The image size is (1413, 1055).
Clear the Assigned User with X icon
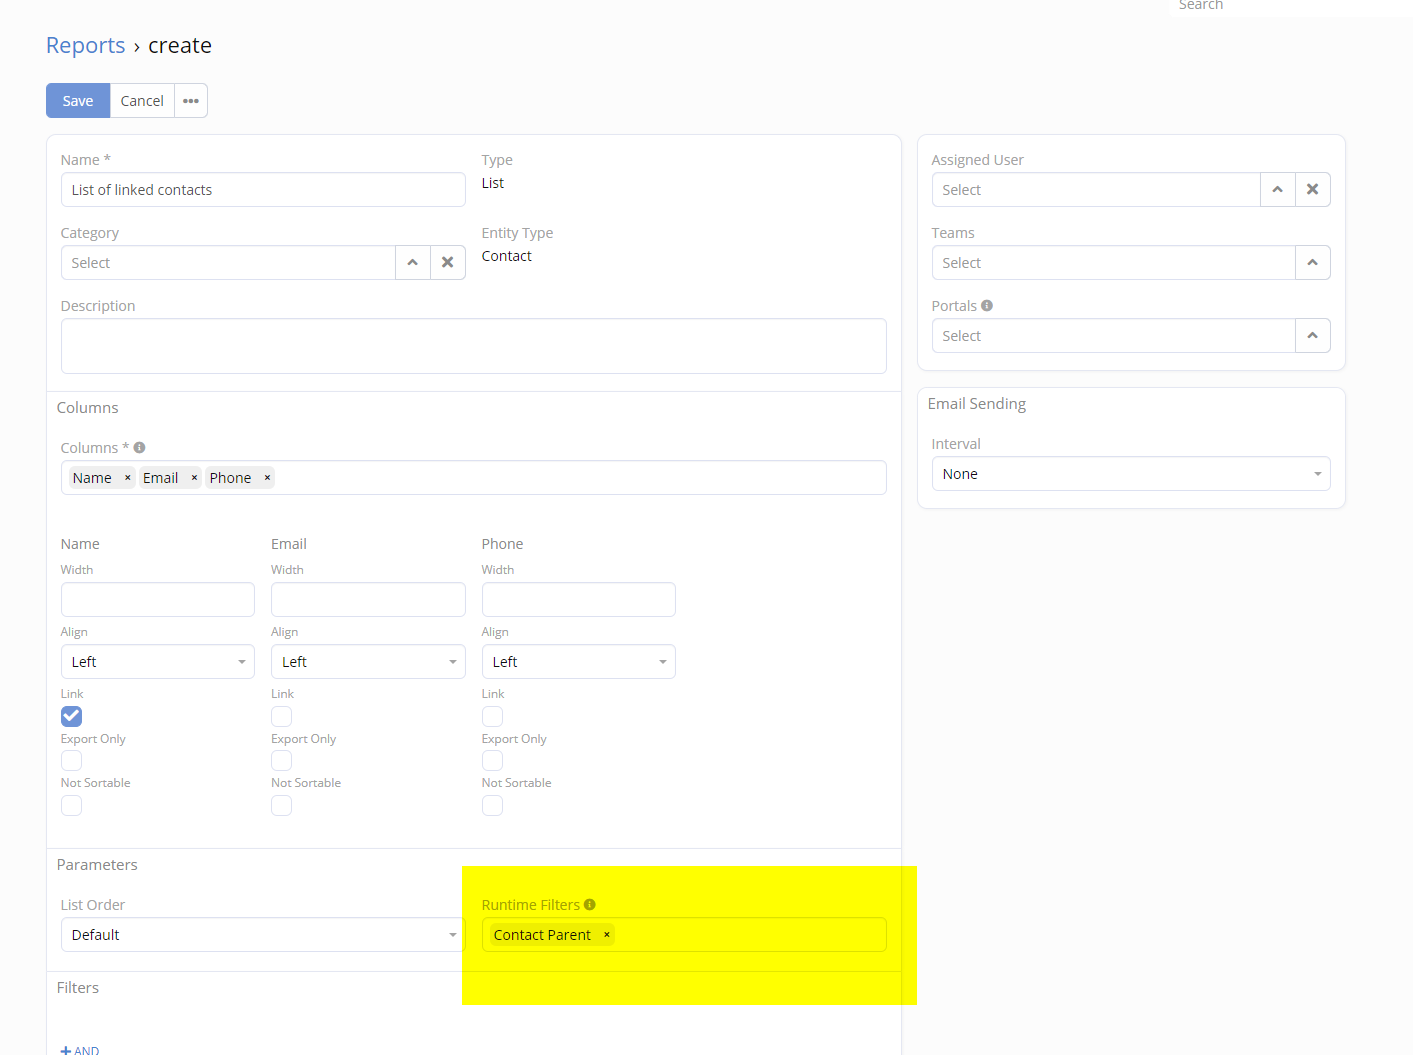[1312, 190]
